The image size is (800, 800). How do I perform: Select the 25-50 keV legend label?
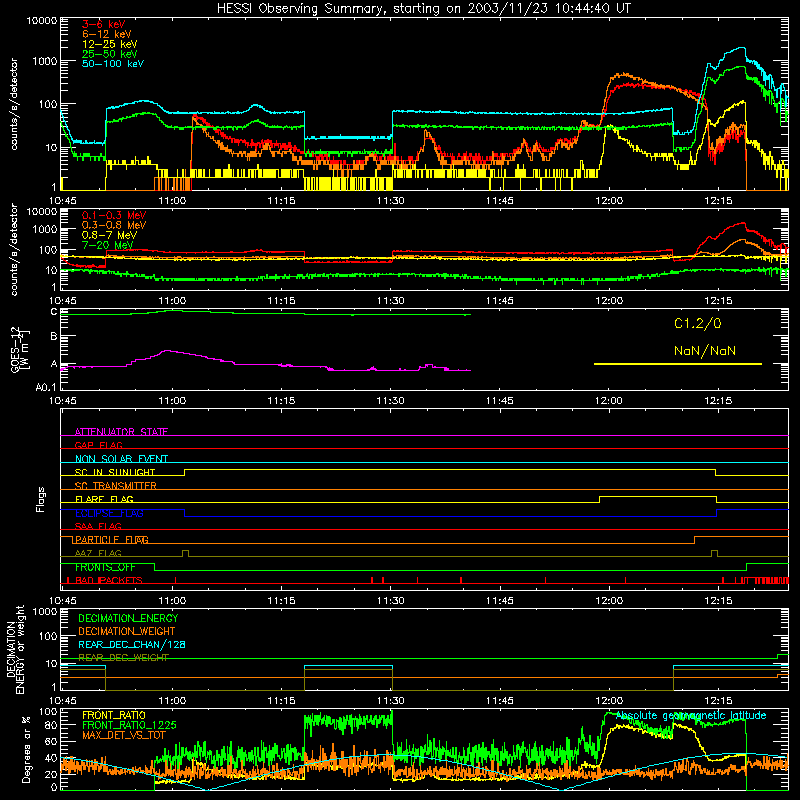[x=110, y=54]
